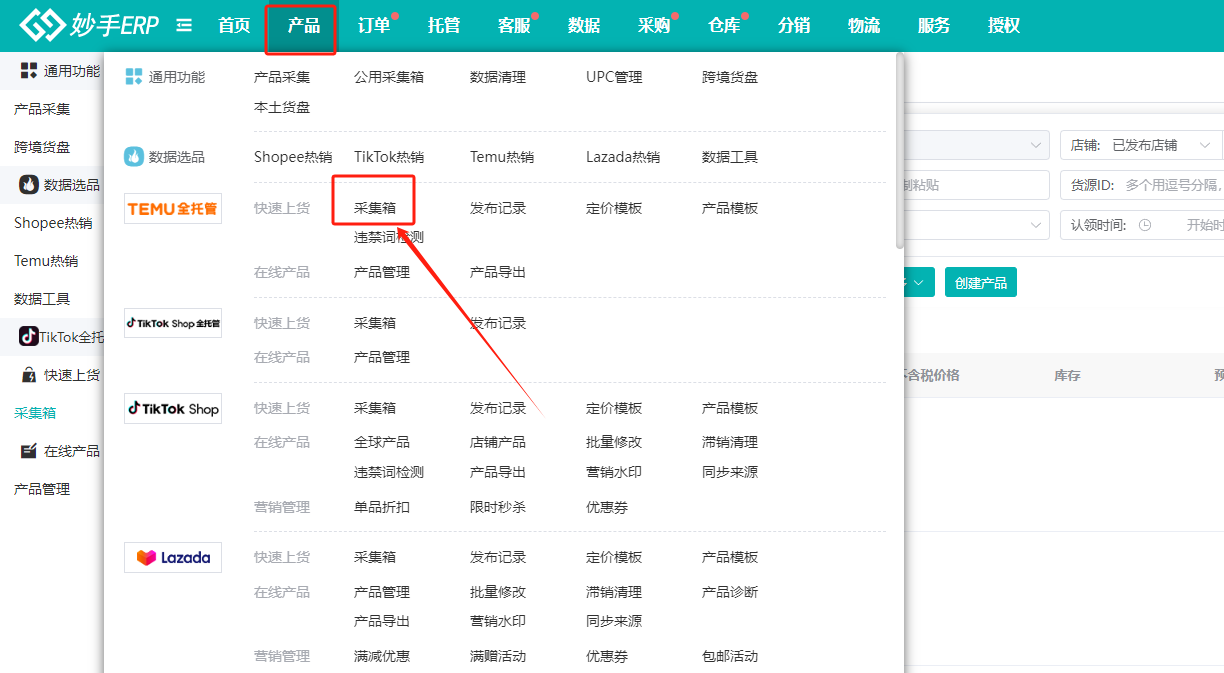Open 包邮活动 link
Image resolution: width=1224 pixels, height=673 pixels.
click(730, 656)
